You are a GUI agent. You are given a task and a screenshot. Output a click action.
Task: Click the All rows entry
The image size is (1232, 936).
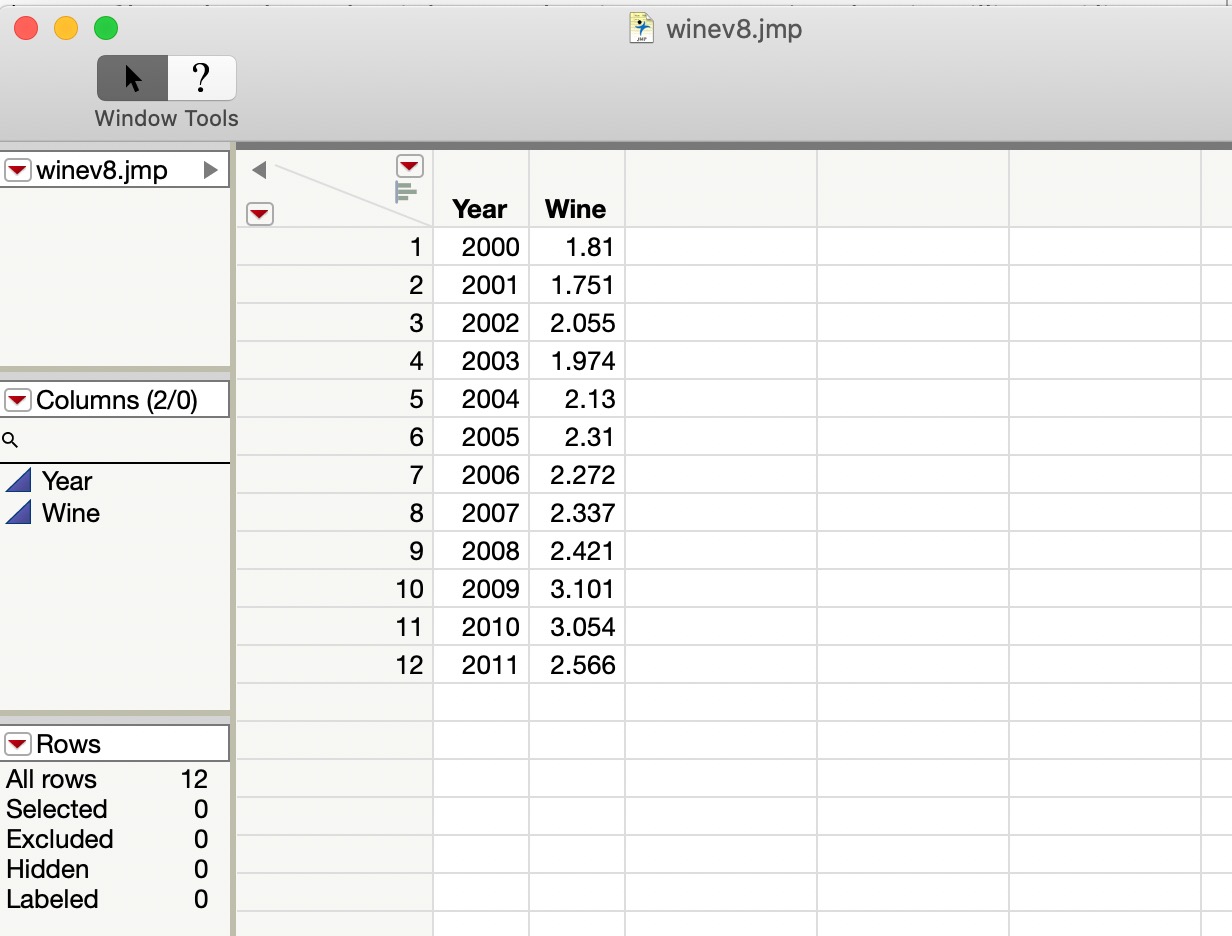tap(107, 779)
